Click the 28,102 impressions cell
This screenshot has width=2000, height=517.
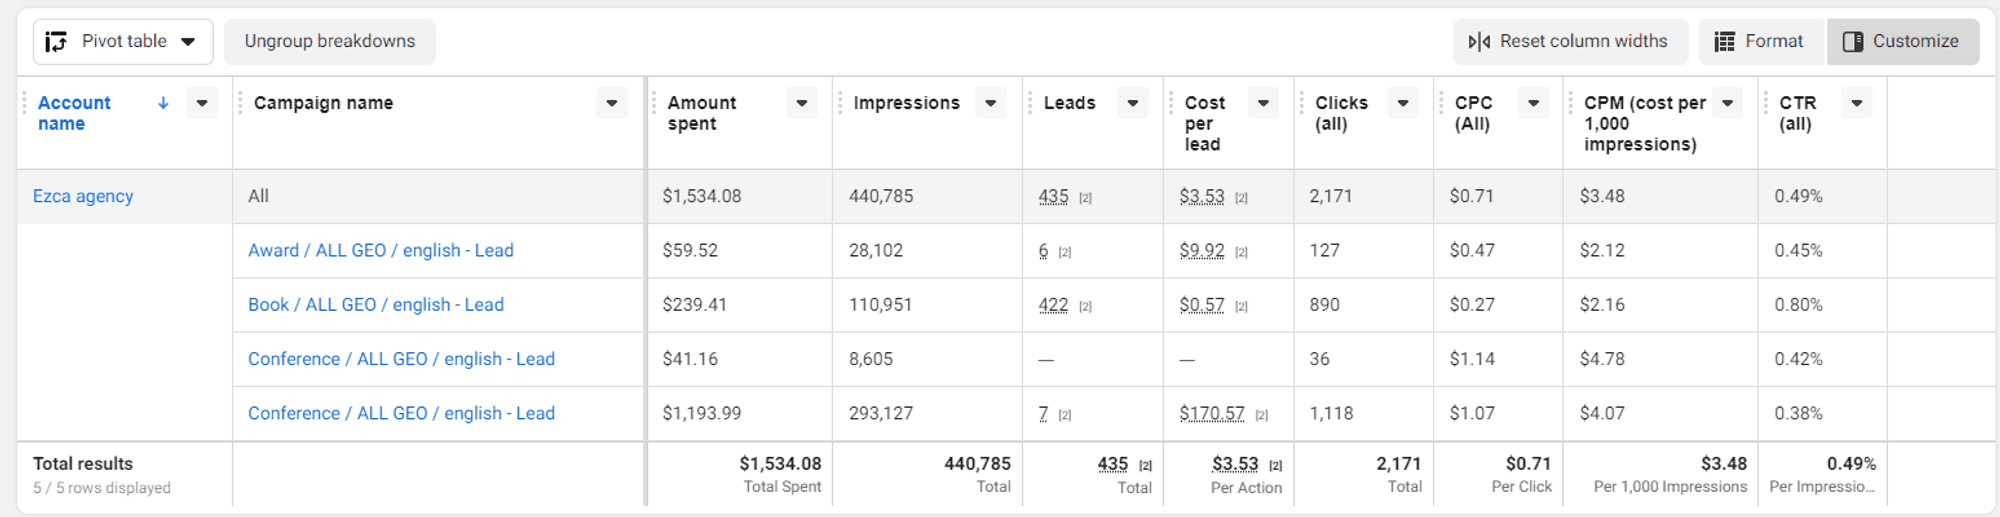tap(927, 250)
